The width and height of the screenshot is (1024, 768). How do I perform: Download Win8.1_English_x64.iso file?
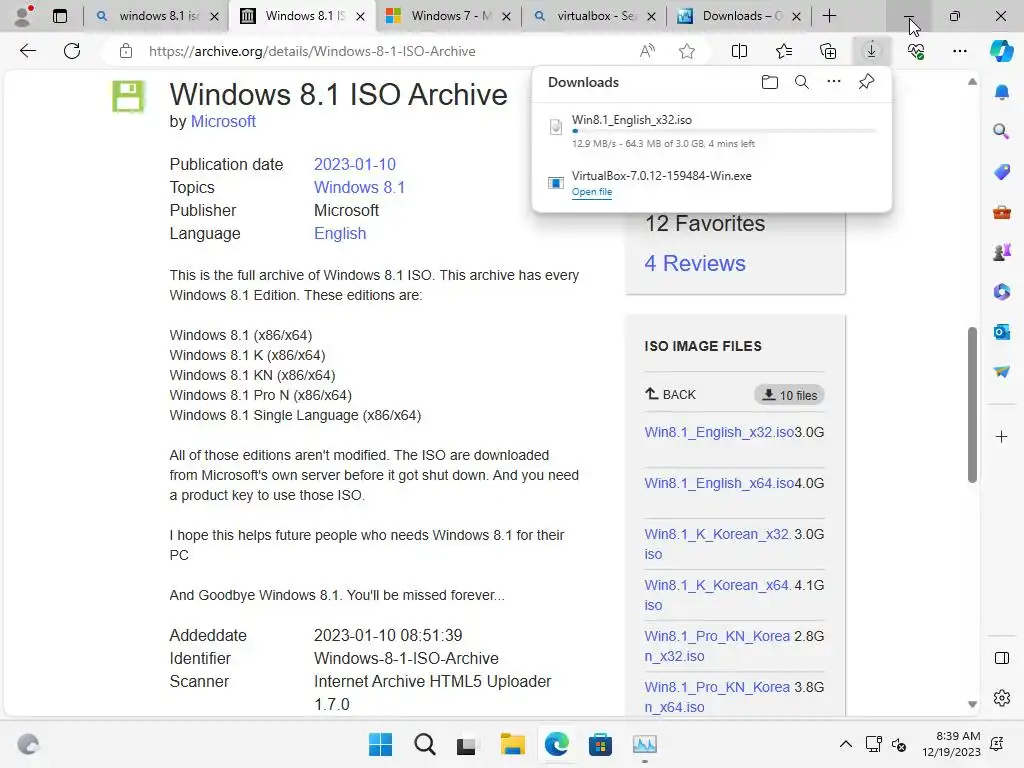719,483
